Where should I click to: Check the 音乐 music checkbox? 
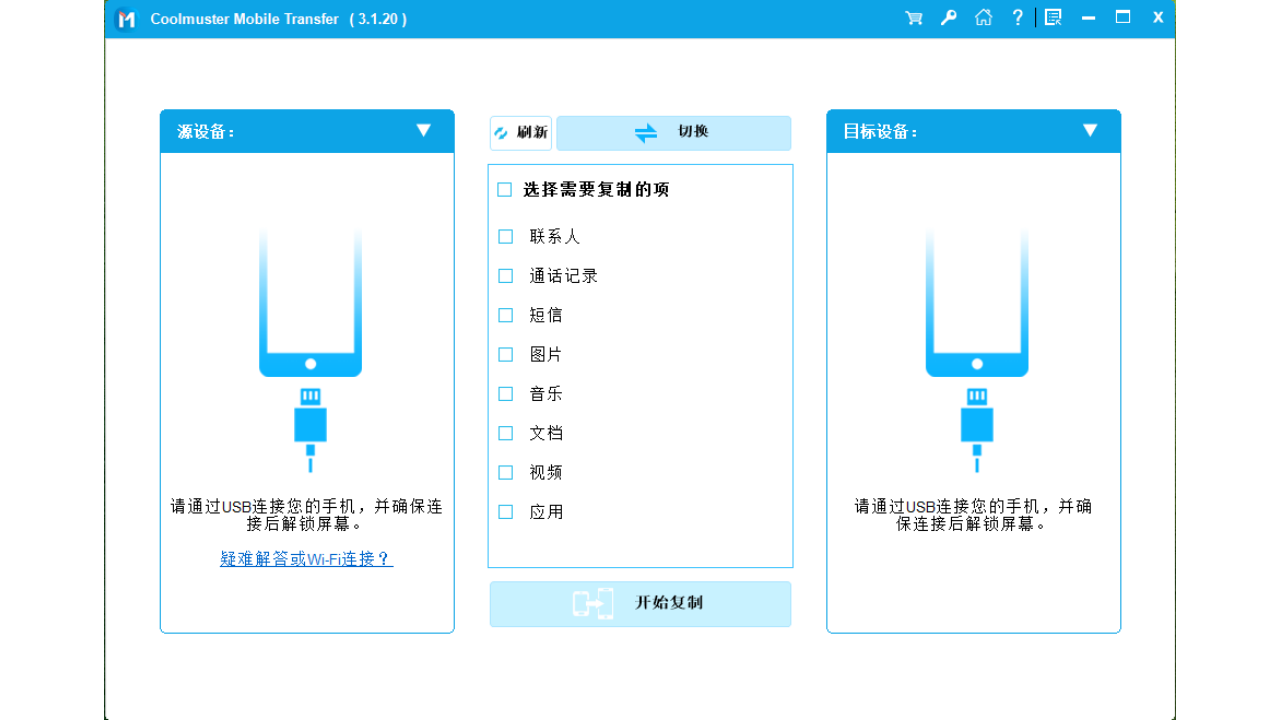pyautogui.click(x=505, y=393)
